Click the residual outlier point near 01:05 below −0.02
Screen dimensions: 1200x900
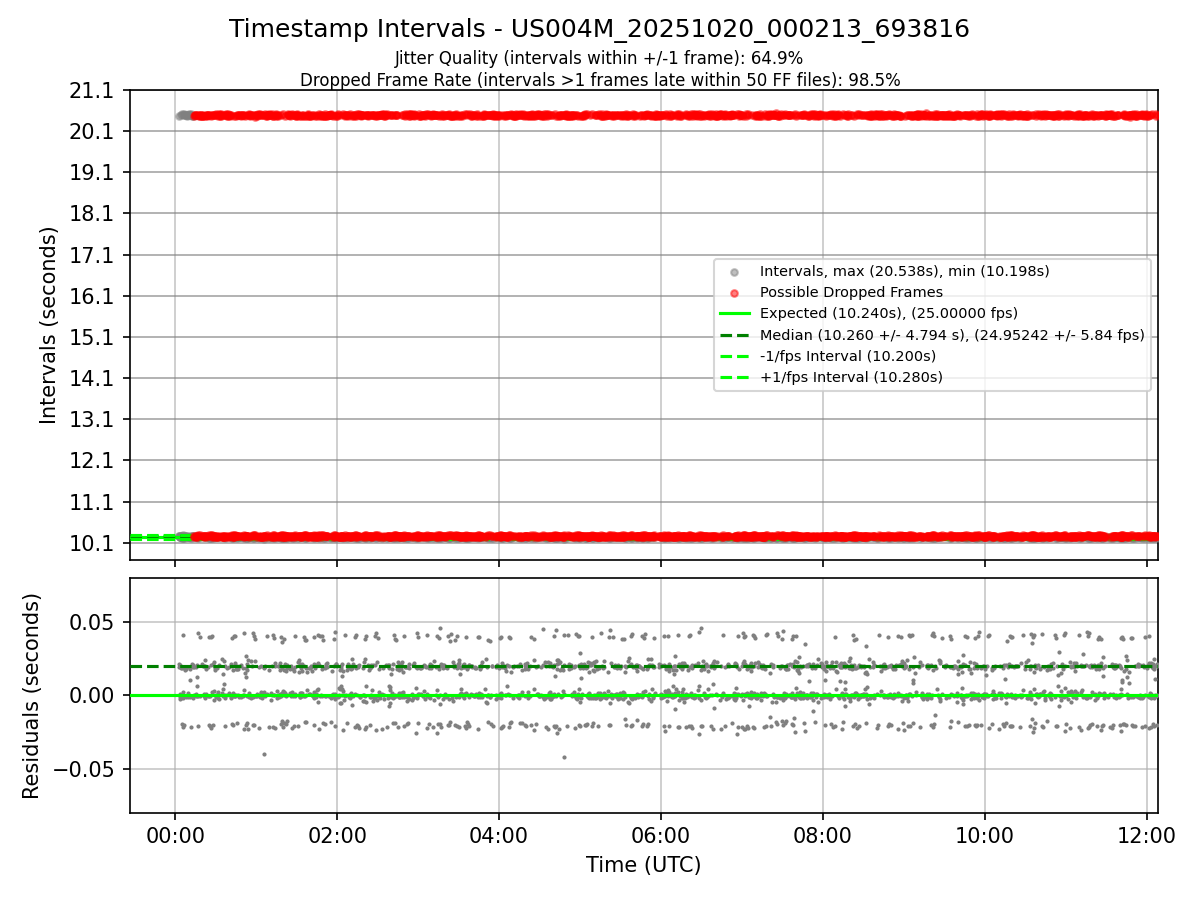pyautogui.click(x=264, y=754)
